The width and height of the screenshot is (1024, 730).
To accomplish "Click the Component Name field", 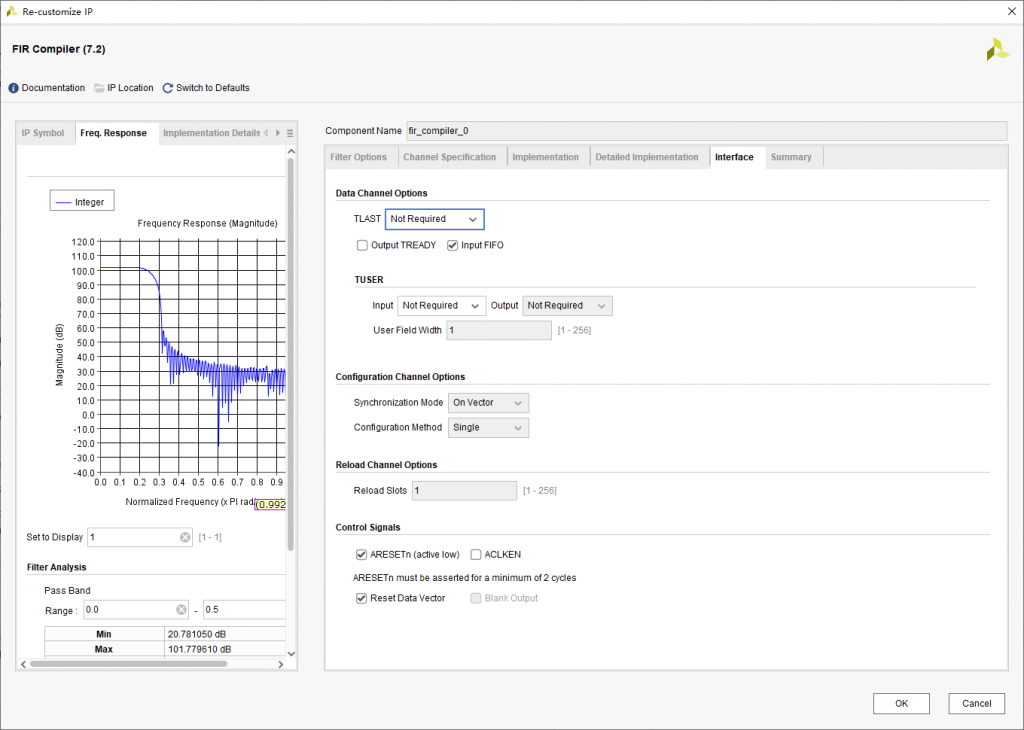I will point(707,131).
